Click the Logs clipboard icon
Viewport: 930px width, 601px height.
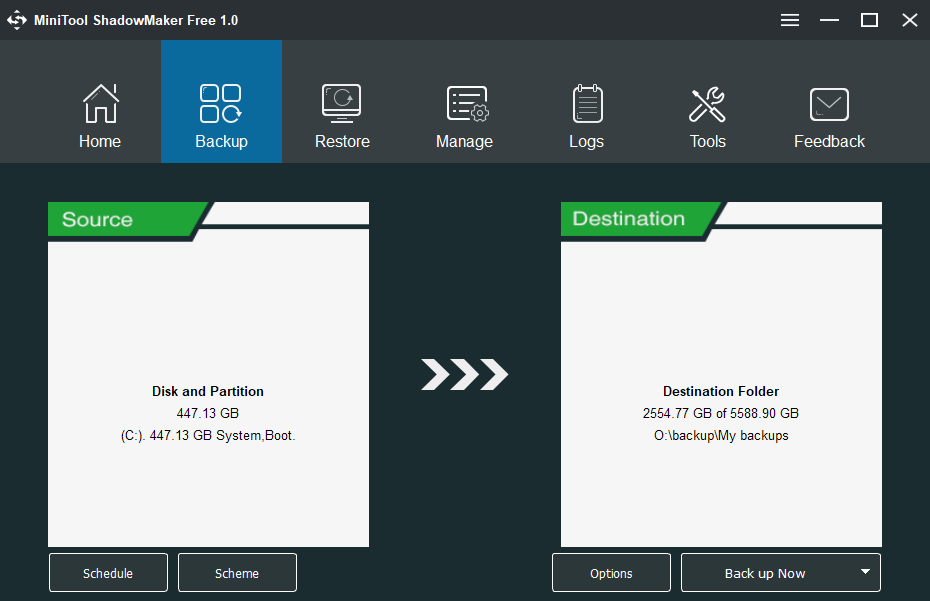pyautogui.click(x=587, y=104)
